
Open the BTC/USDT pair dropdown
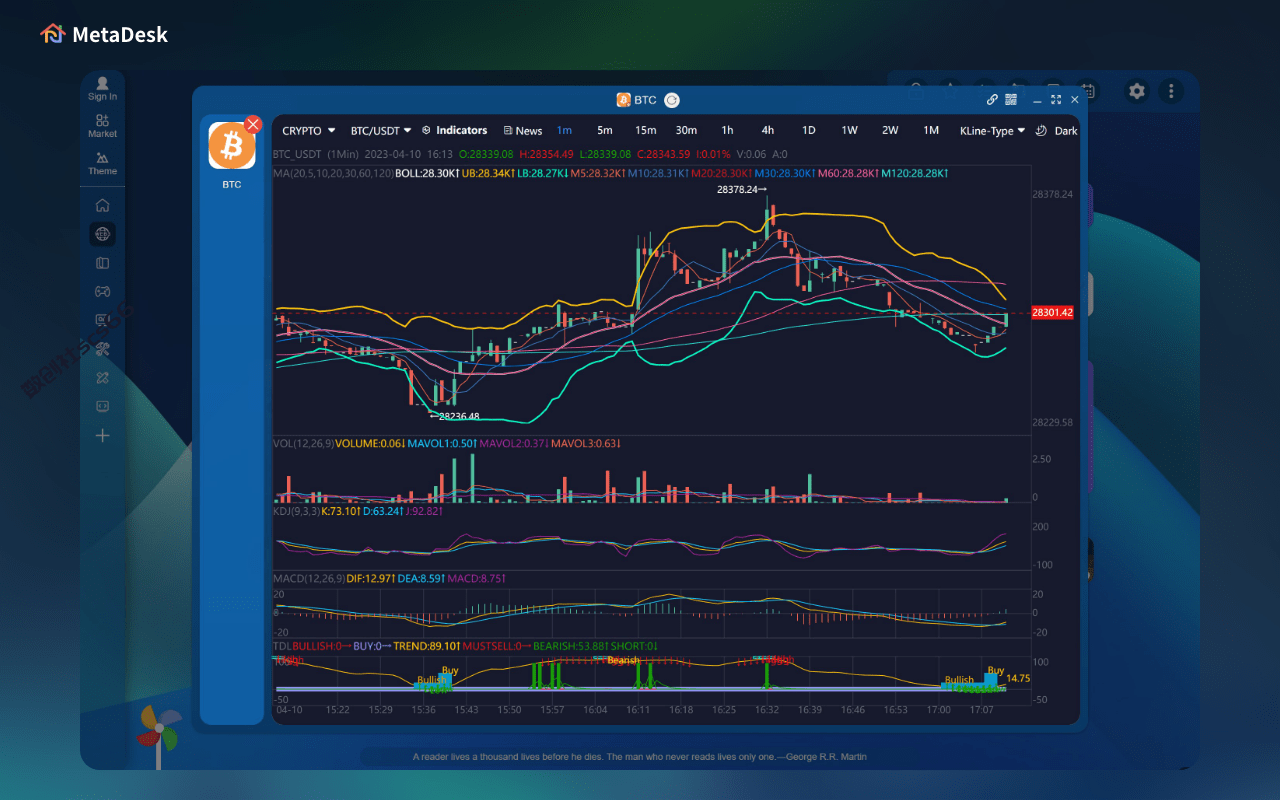[381, 131]
